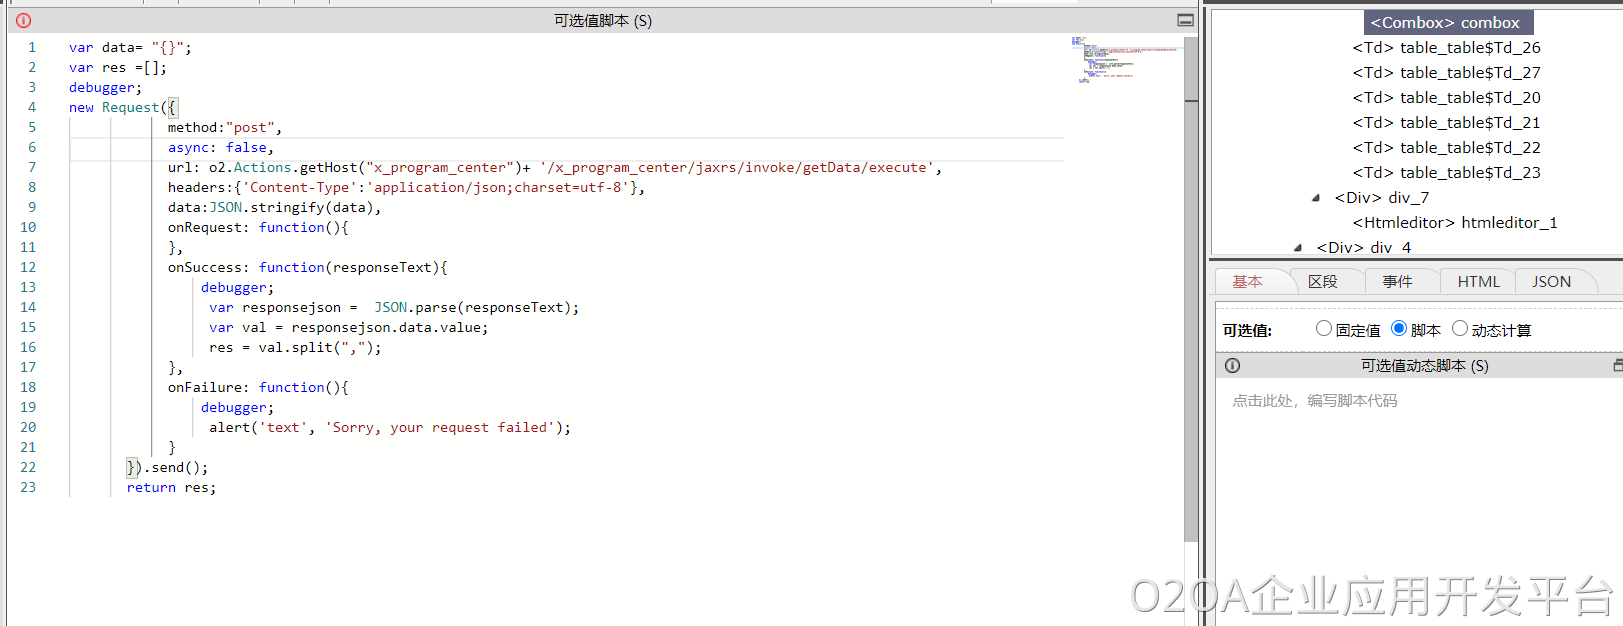Click the dynamic script placeholder to write code
1623x626 pixels.
[x=1315, y=401]
